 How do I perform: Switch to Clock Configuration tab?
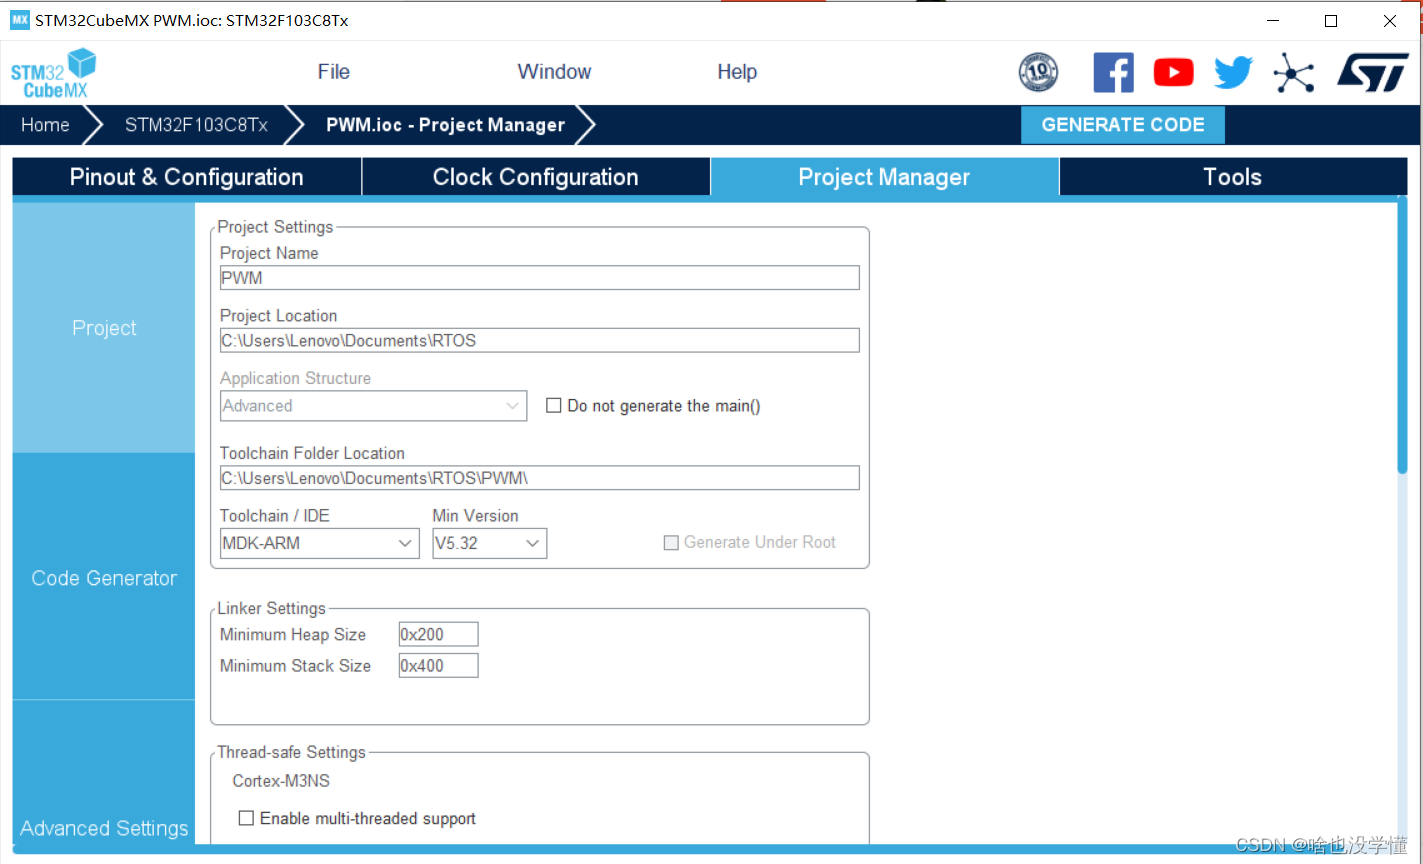pos(535,177)
